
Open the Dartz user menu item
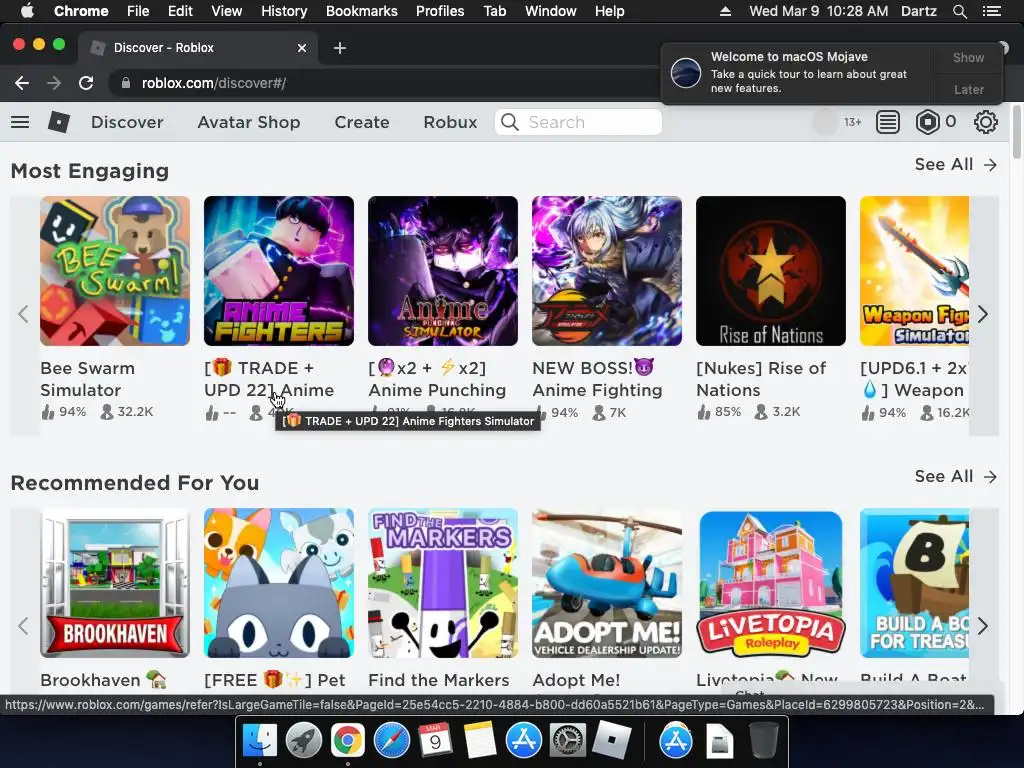pyautogui.click(x=919, y=11)
